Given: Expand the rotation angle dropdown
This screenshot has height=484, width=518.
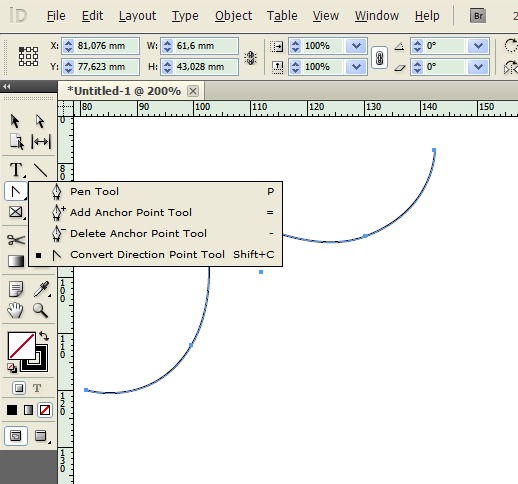Looking at the screenshot, I should 478,46.
